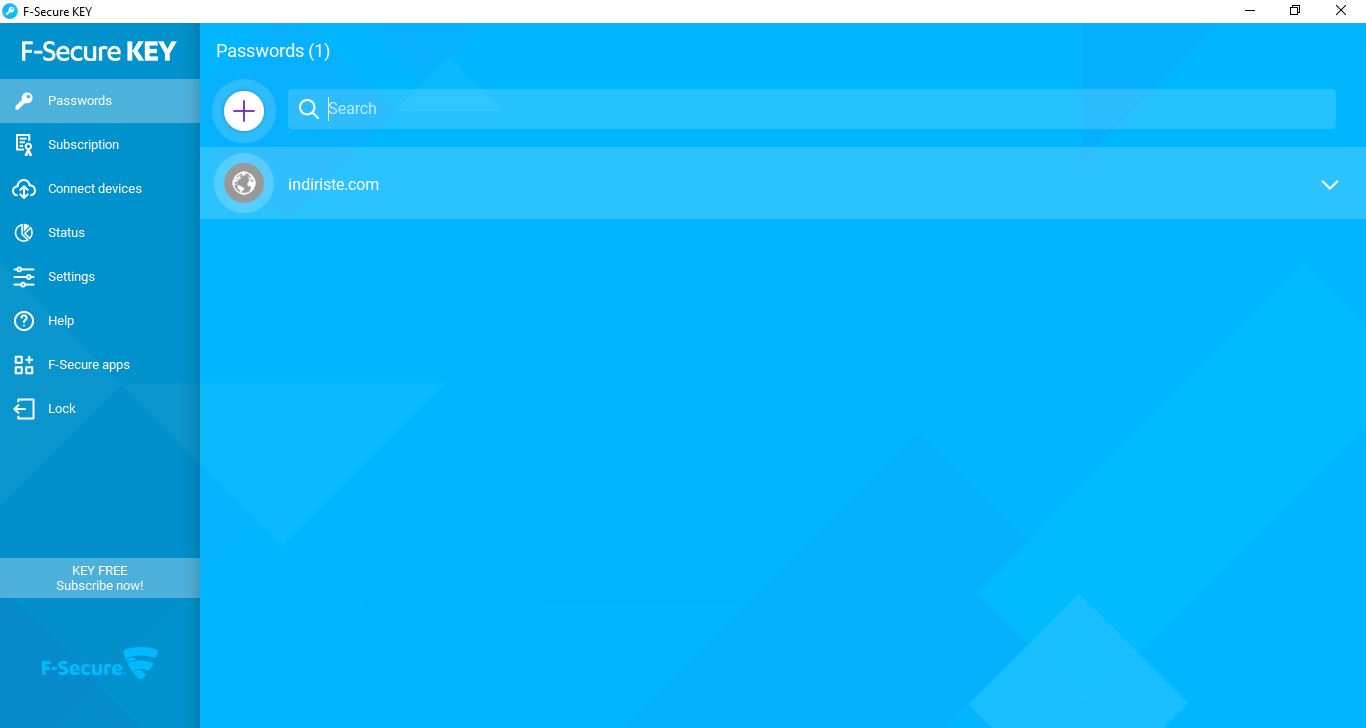1366x728 pixels.
Task: Go to Connect devices section
Action: pos(100,189)
